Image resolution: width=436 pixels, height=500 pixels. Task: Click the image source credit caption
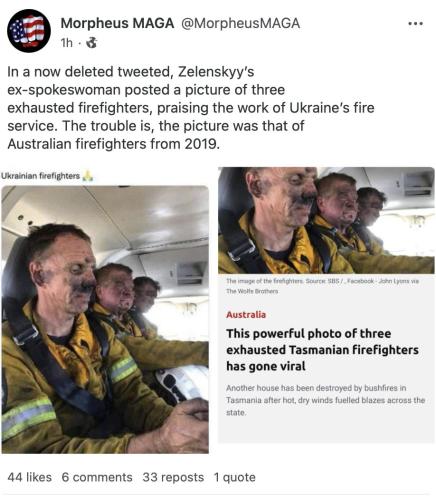[x=322, y=286]
